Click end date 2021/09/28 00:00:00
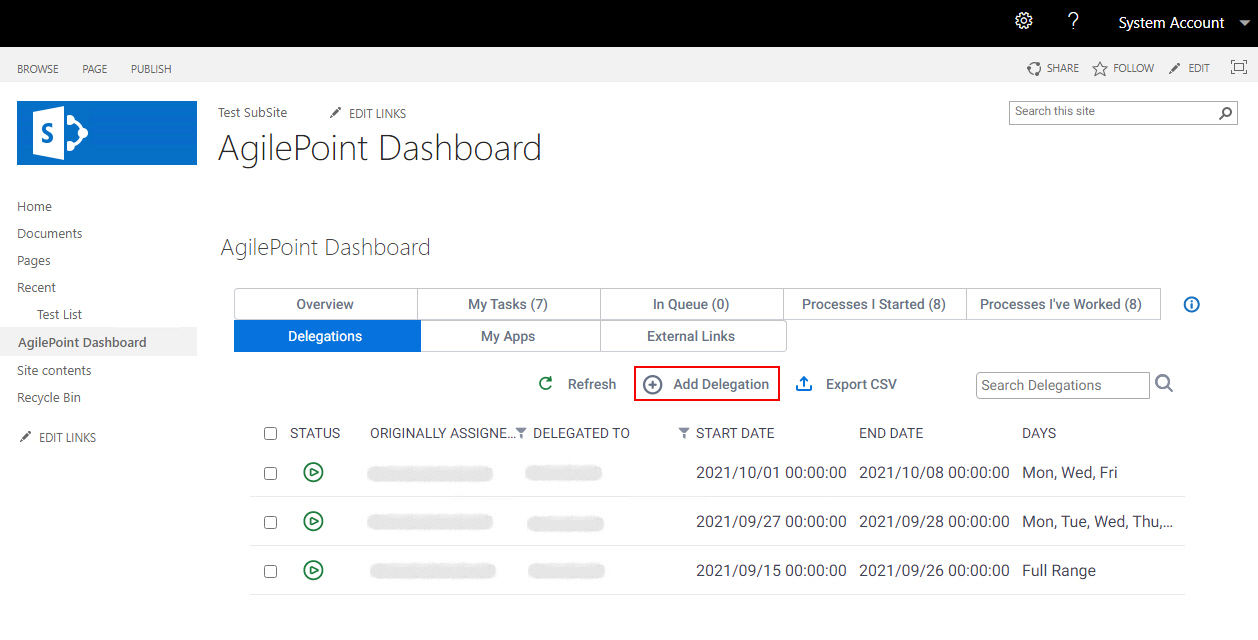Image resolution: width=1258 pixels, height=640 pixels. [934, 521]
